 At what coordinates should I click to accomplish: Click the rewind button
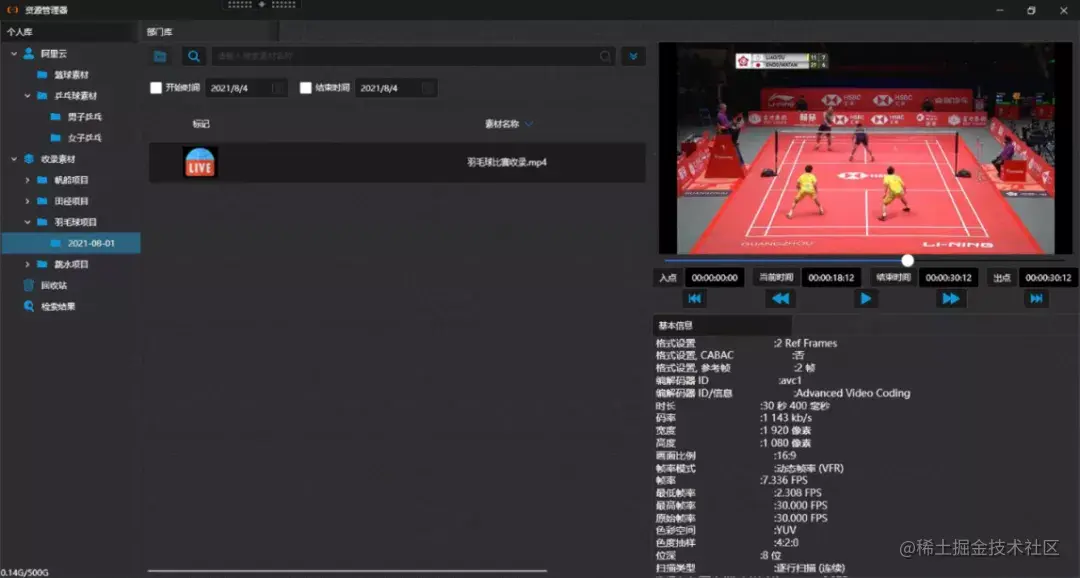[780, 298]
